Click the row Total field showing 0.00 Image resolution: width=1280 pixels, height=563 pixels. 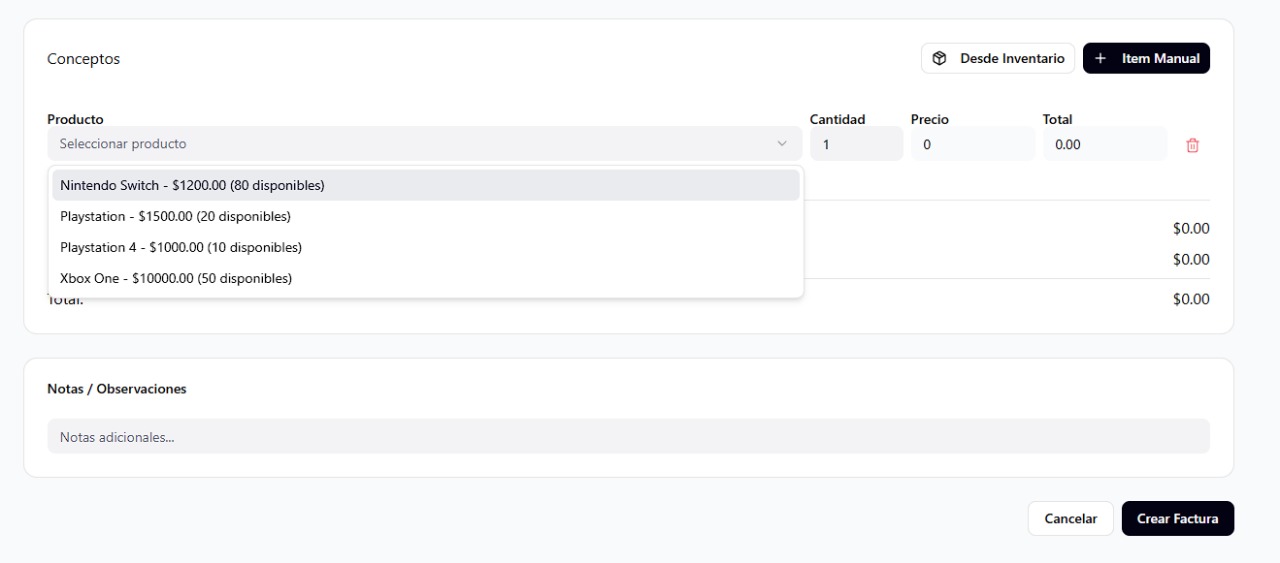(1104, 145)
